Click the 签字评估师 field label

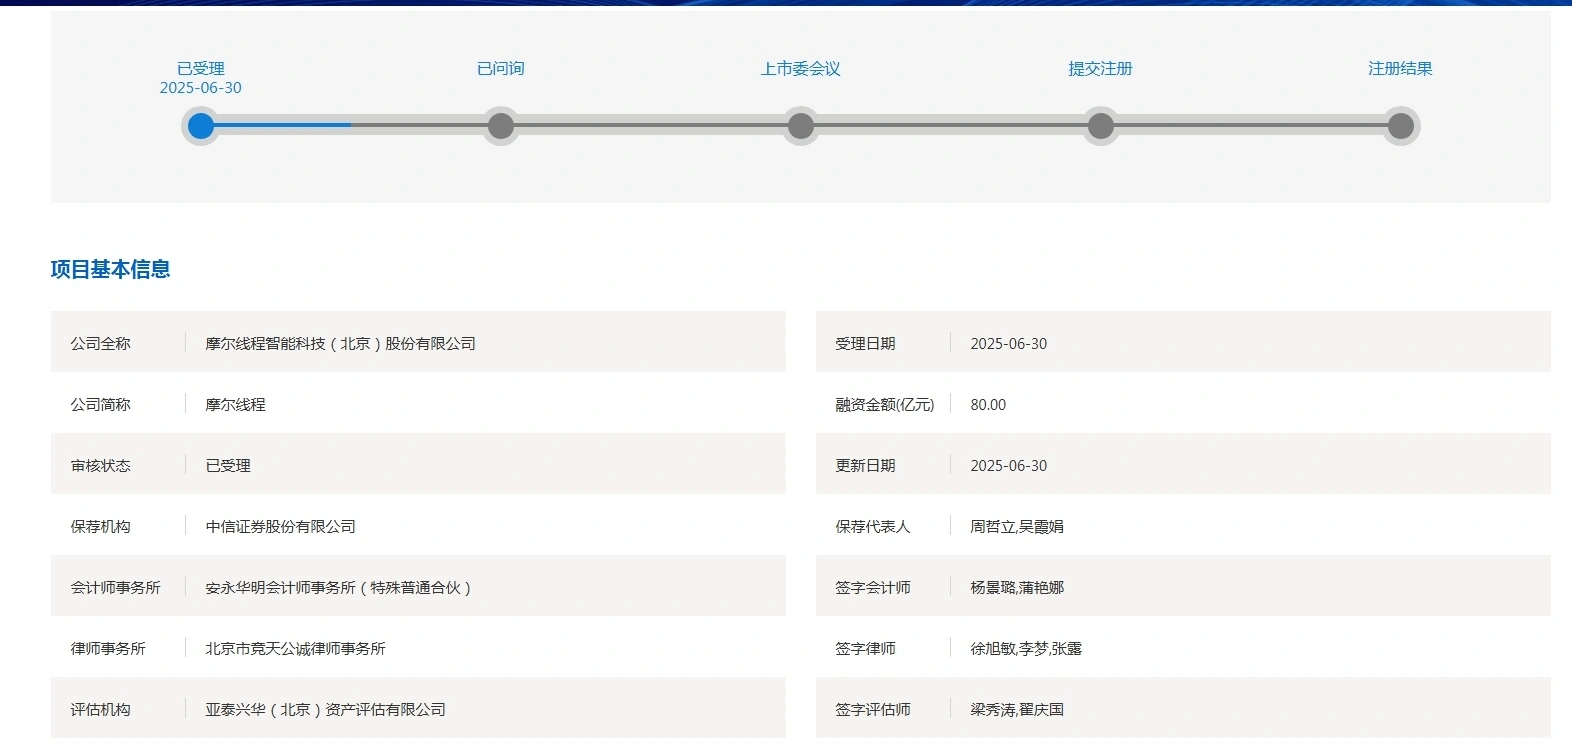pyautogui.click(x=873, y=709)
